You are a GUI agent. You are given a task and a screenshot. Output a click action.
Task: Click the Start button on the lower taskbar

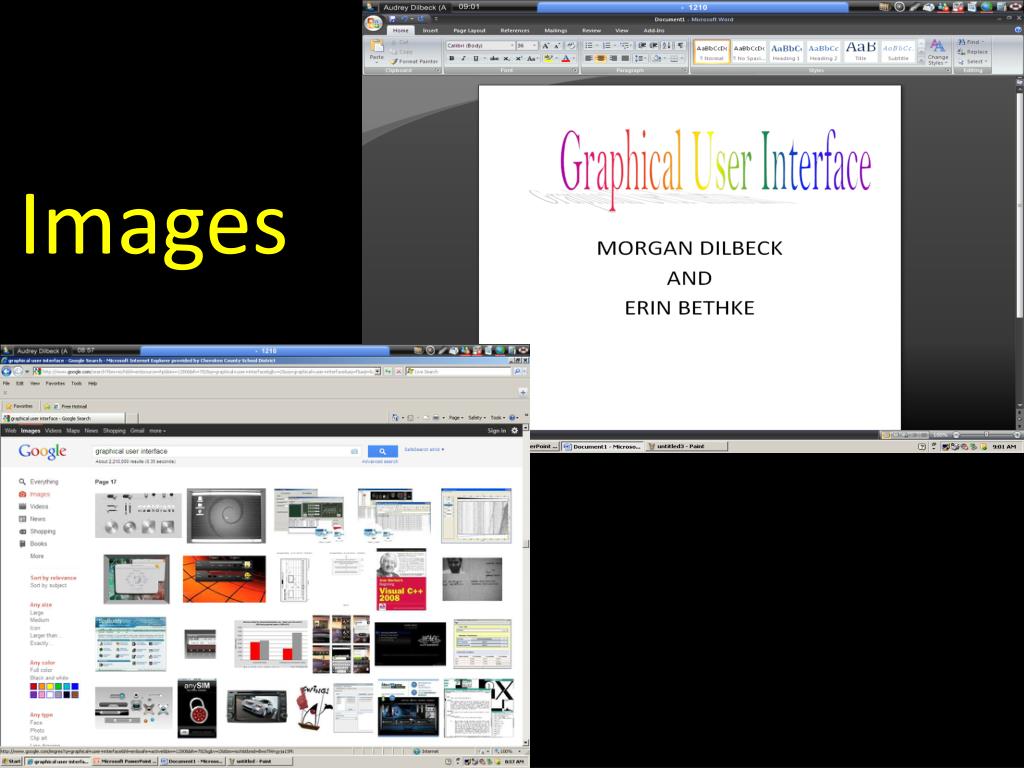tap(11, 761)
